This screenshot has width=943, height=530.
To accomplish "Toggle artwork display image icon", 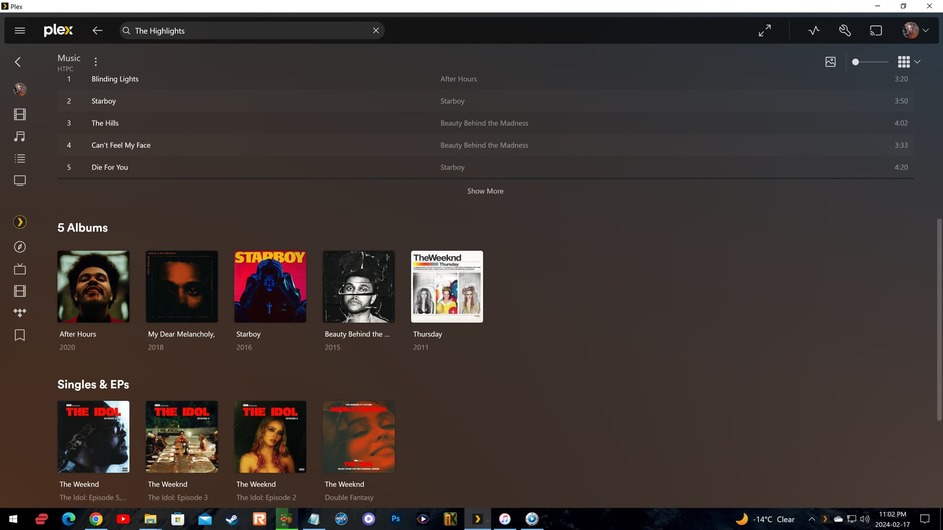I will [x=830, y=62].
